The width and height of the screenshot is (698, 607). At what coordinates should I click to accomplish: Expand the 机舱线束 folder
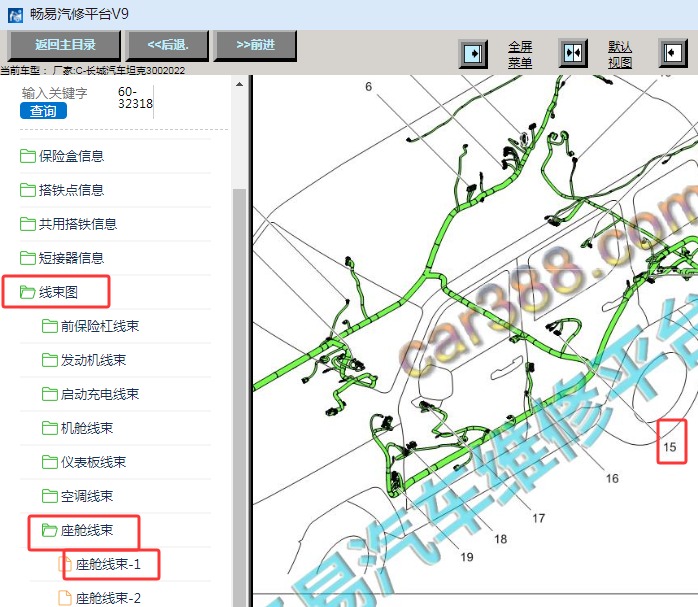[87, 428]
